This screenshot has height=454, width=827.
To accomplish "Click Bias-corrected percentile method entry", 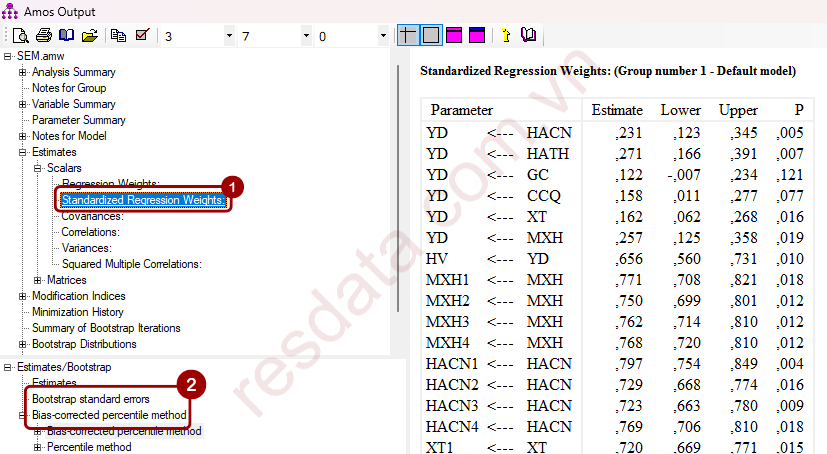I will (108, 414).
